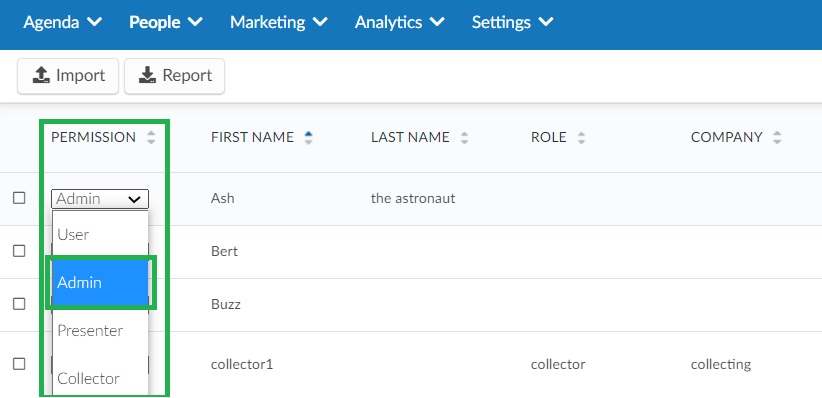Expand the Settings menu
The image size is (822, 398).
coord(512,22)
